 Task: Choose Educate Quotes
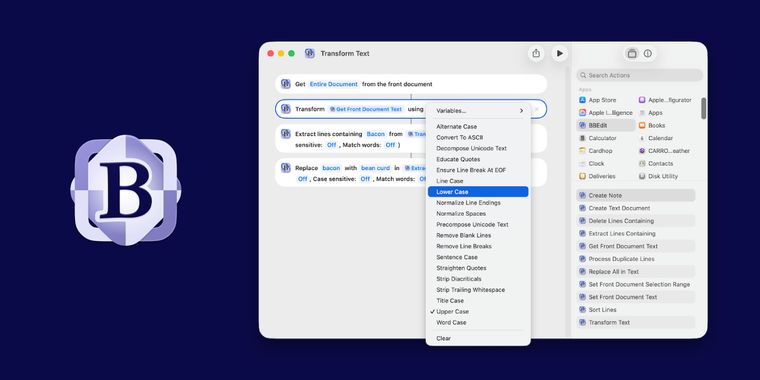coord(478,159)
